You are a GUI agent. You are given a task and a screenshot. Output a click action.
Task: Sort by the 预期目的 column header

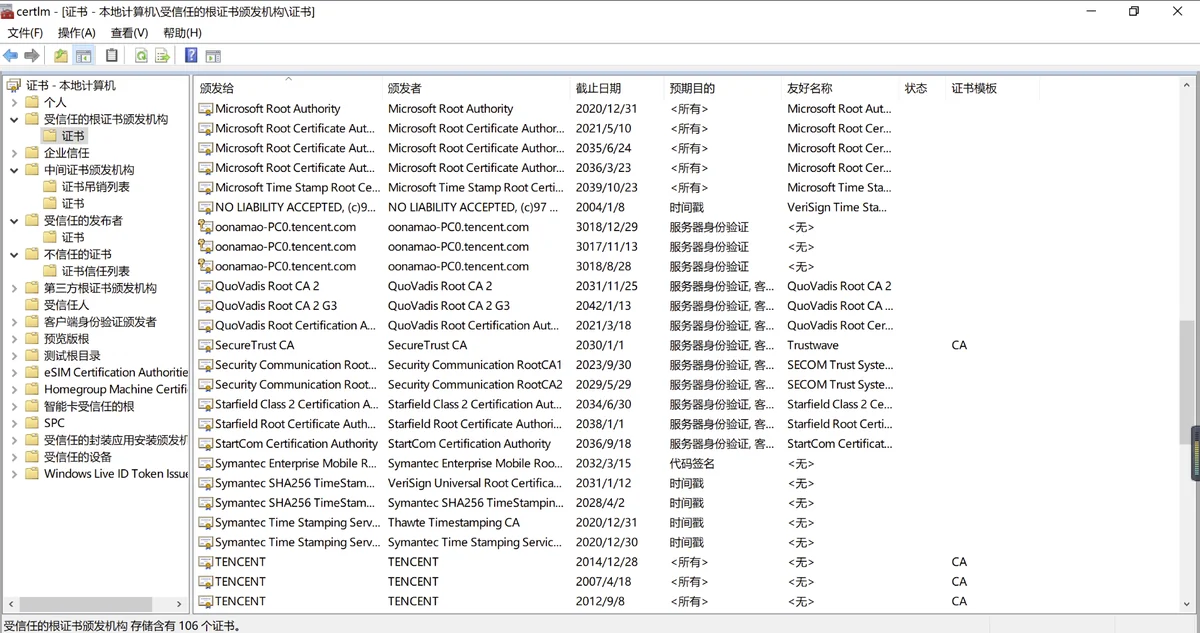(x=723, y=88)
